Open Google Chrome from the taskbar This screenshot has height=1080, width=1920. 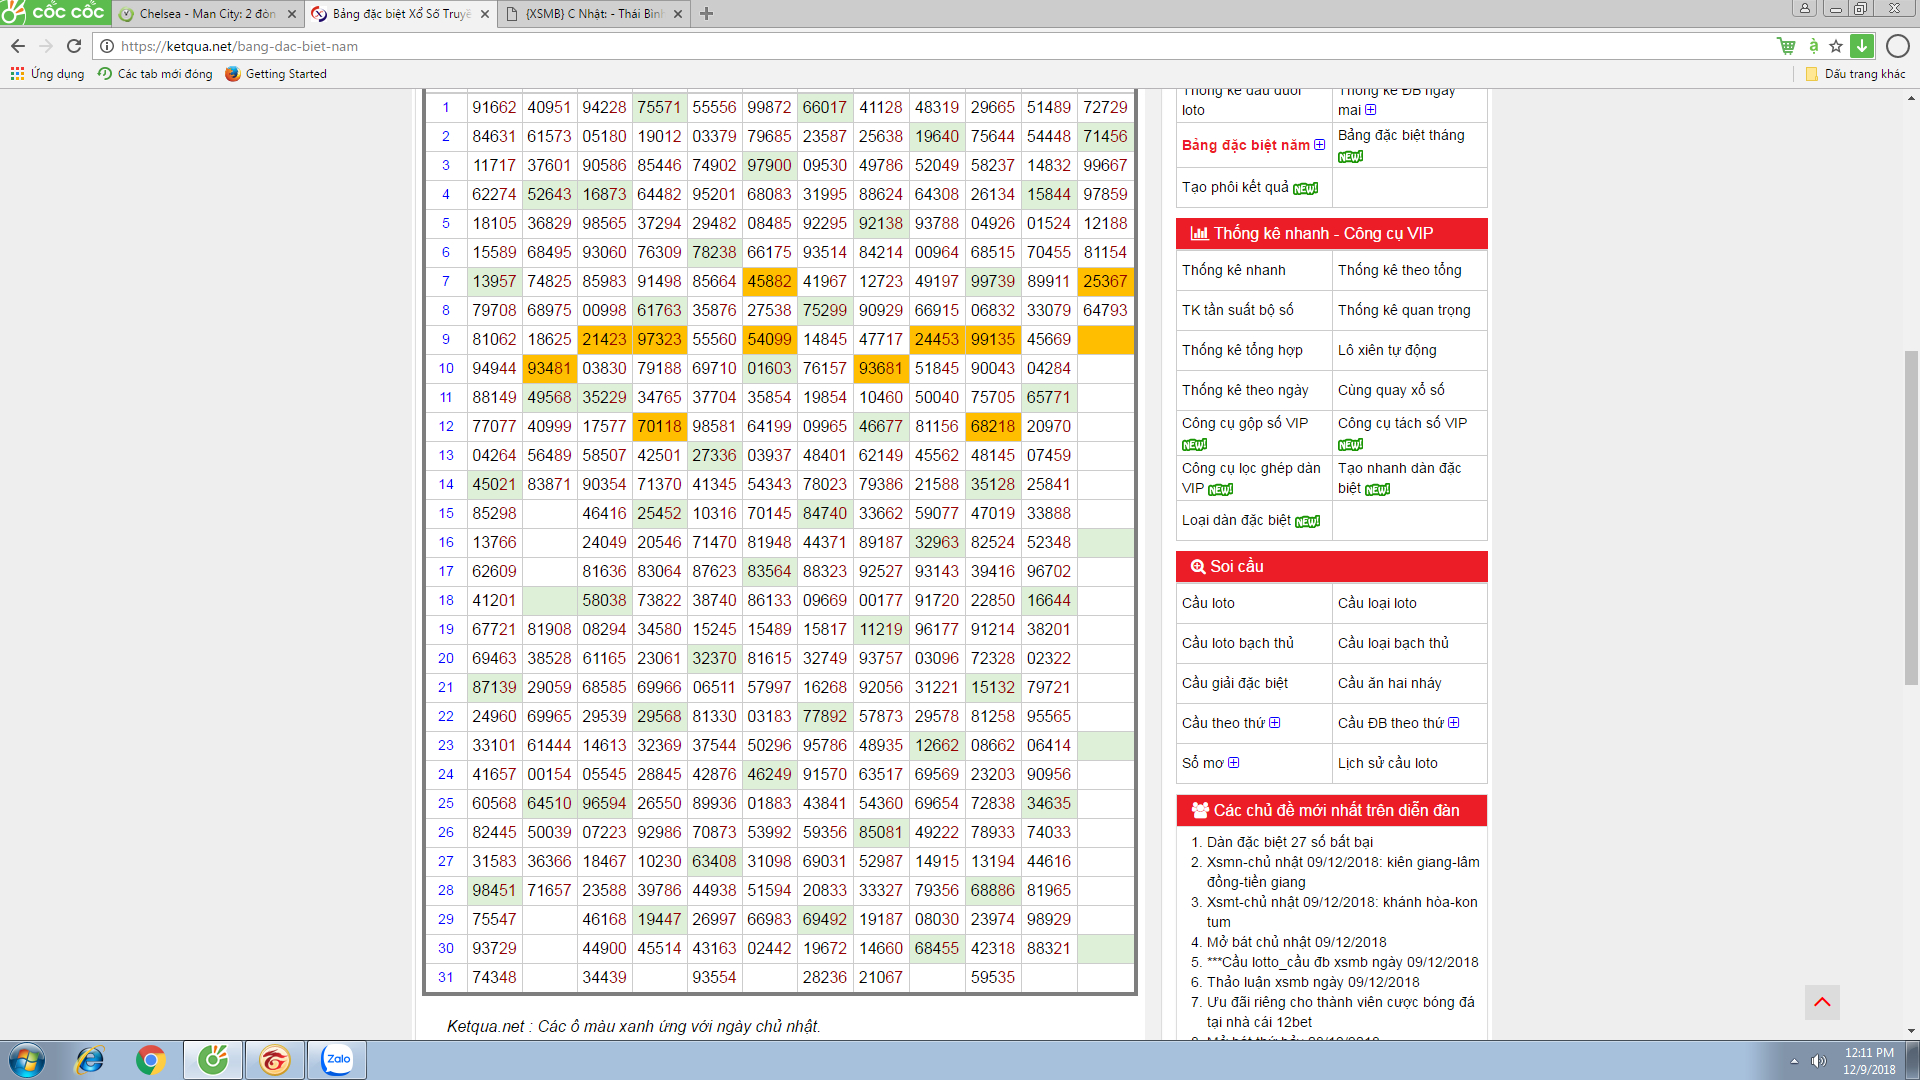tap(151, 1060)
